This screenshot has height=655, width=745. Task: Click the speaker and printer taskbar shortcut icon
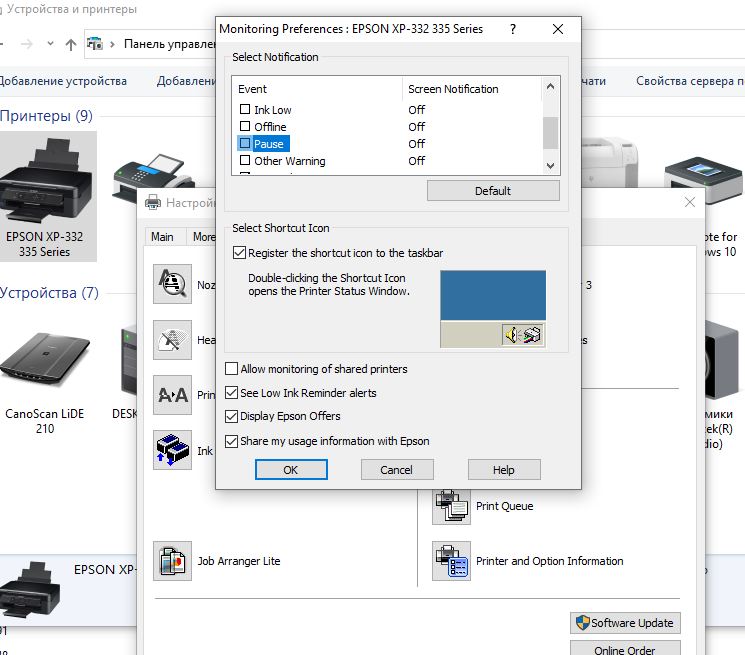coord(522,335)
